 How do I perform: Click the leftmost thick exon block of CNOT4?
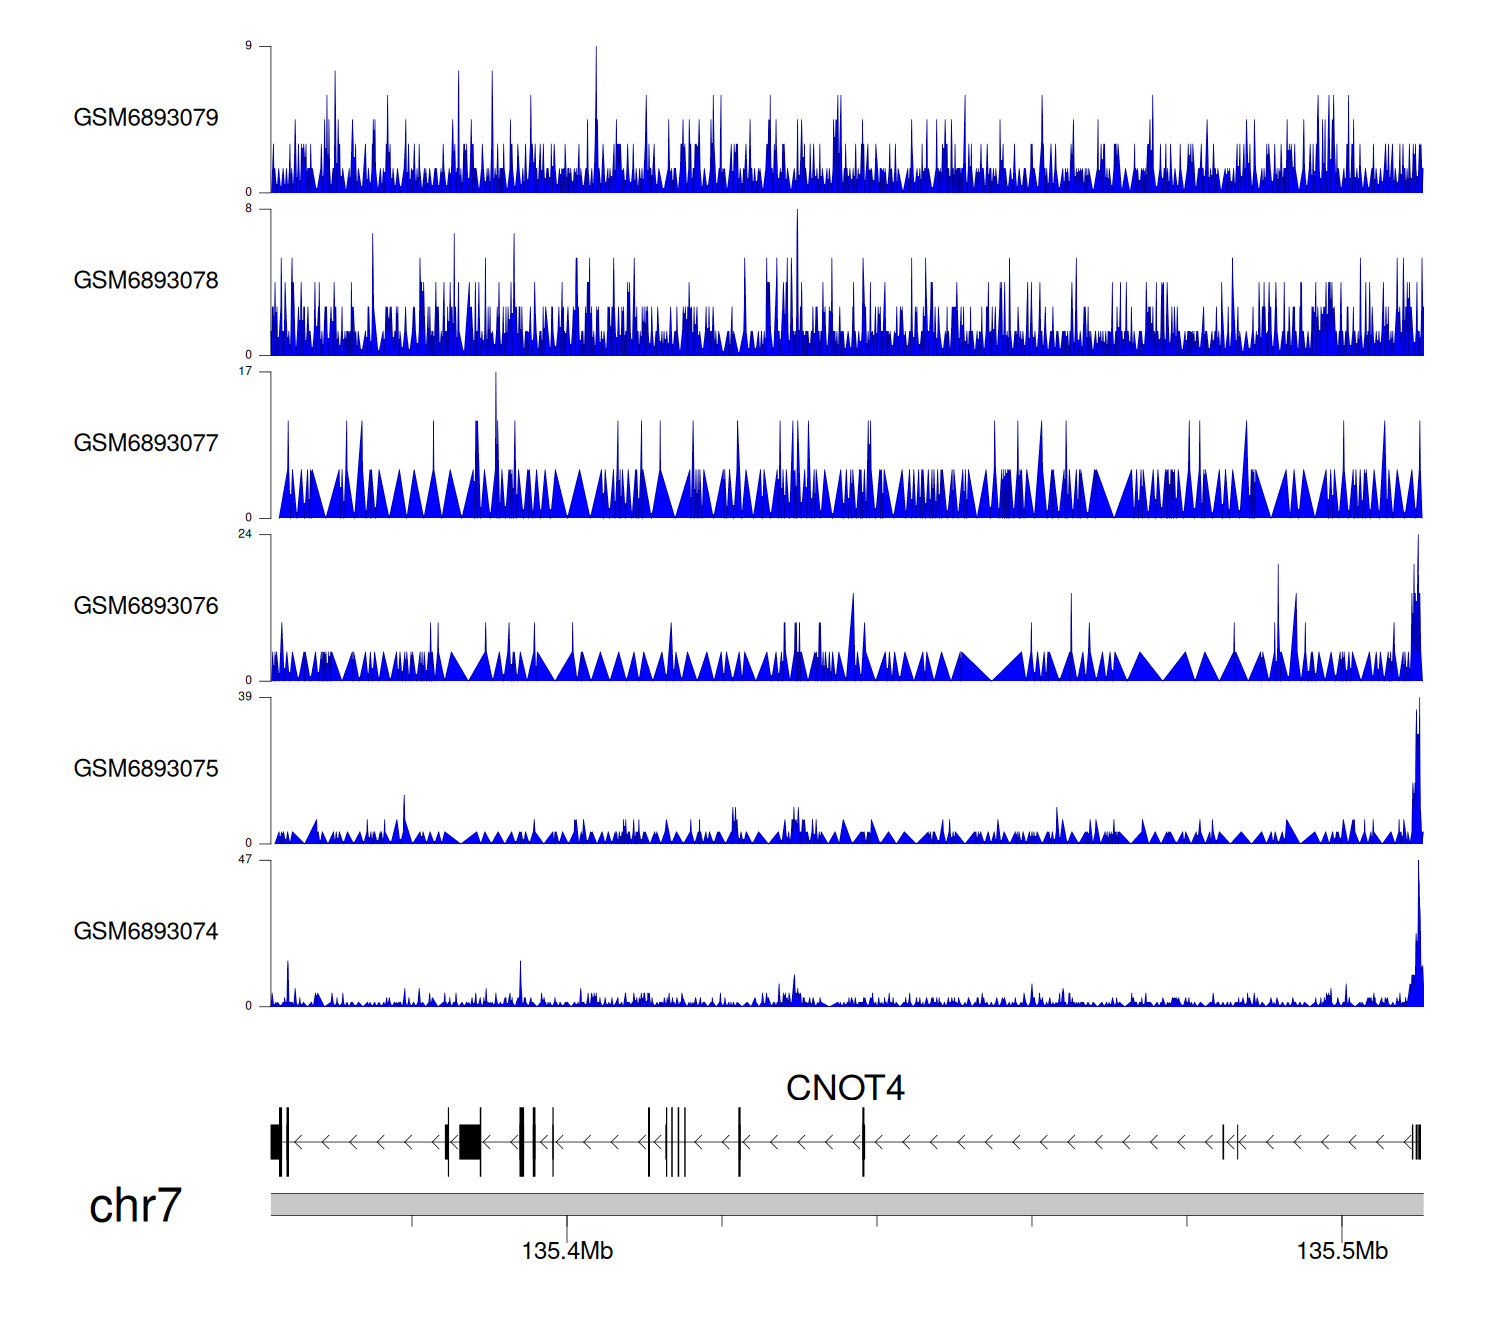click(x=275, y=1141)
